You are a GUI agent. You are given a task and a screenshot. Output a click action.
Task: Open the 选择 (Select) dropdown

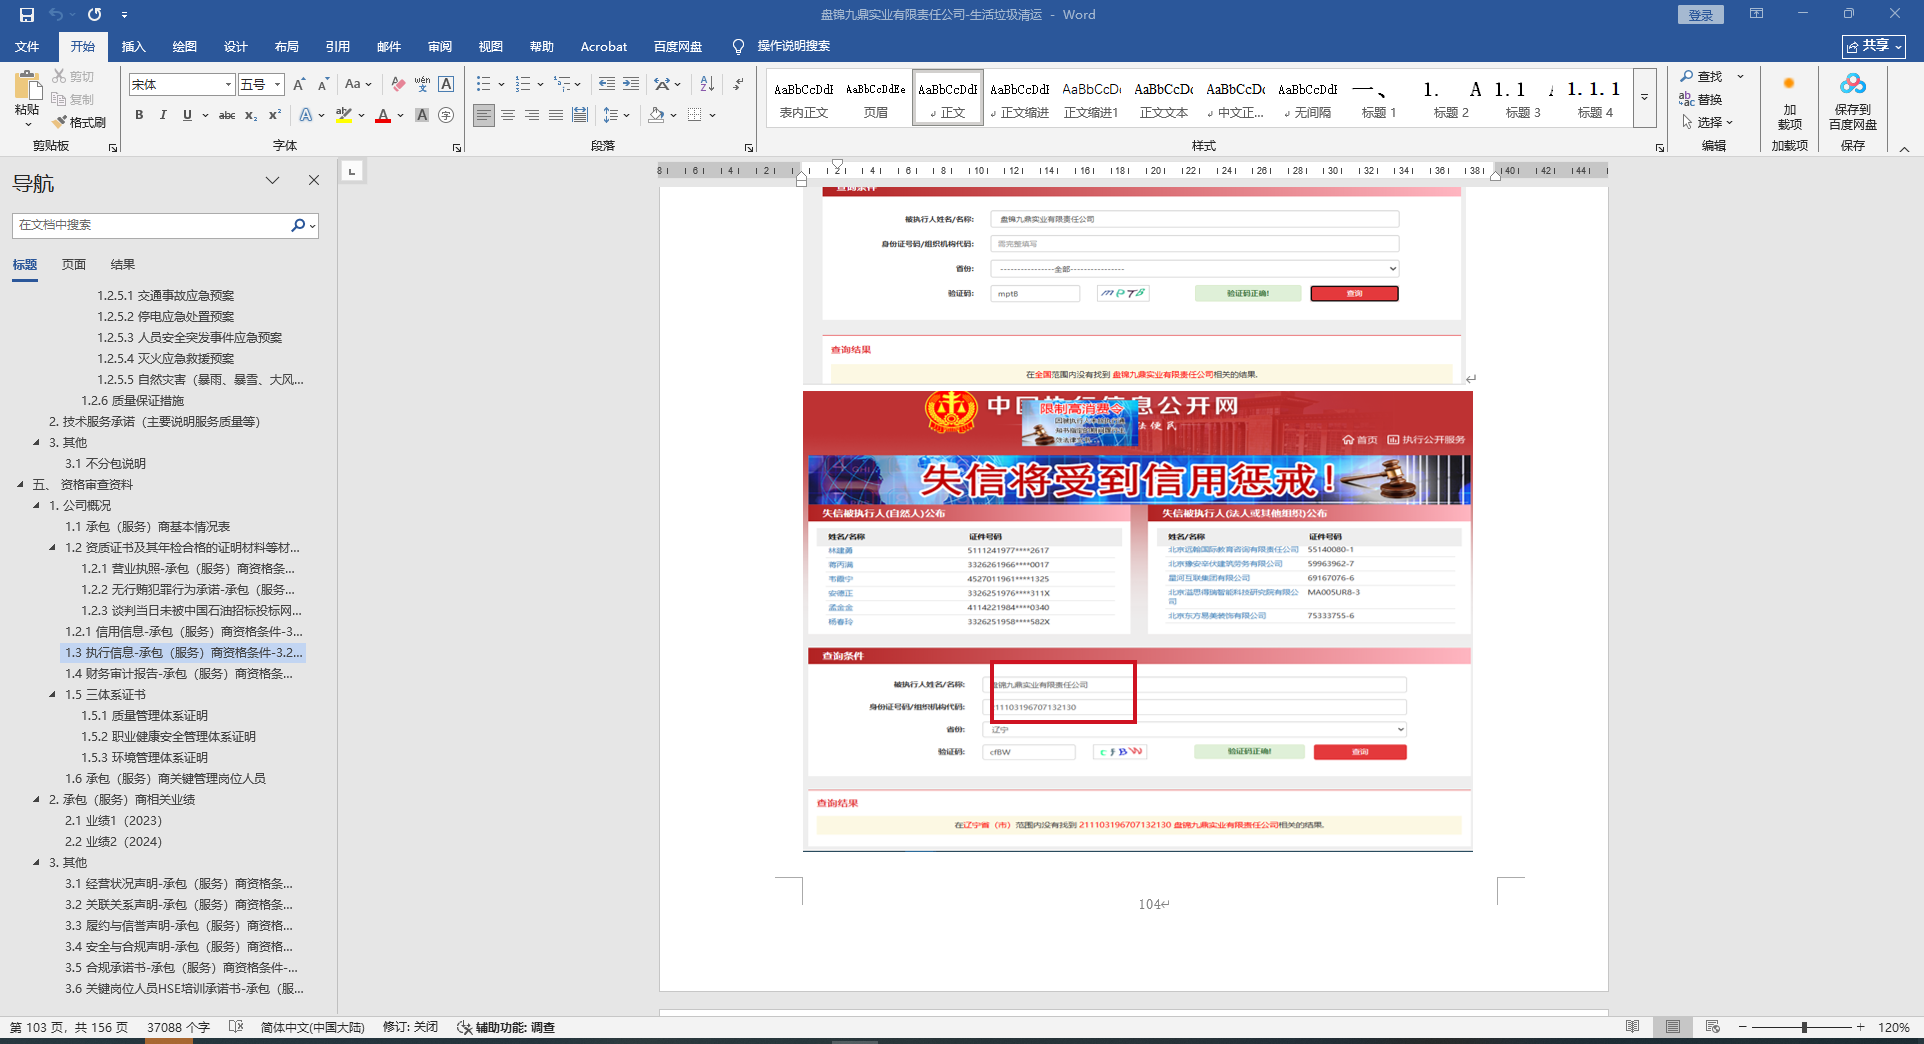[x=1707, y=122]
